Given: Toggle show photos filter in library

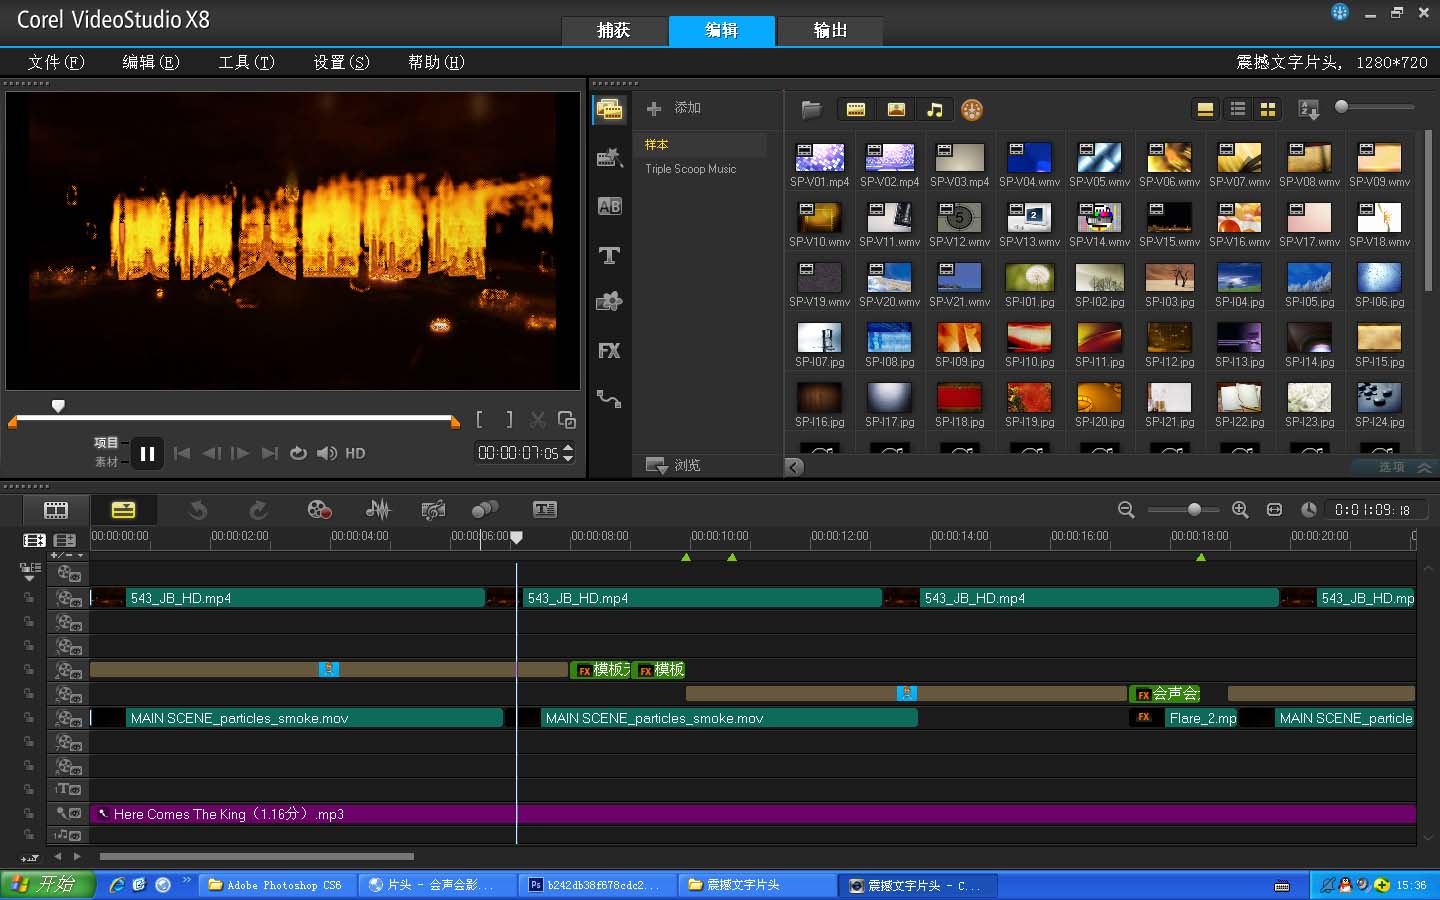Looking at the screenshot, I should click(x=896, y=109).
